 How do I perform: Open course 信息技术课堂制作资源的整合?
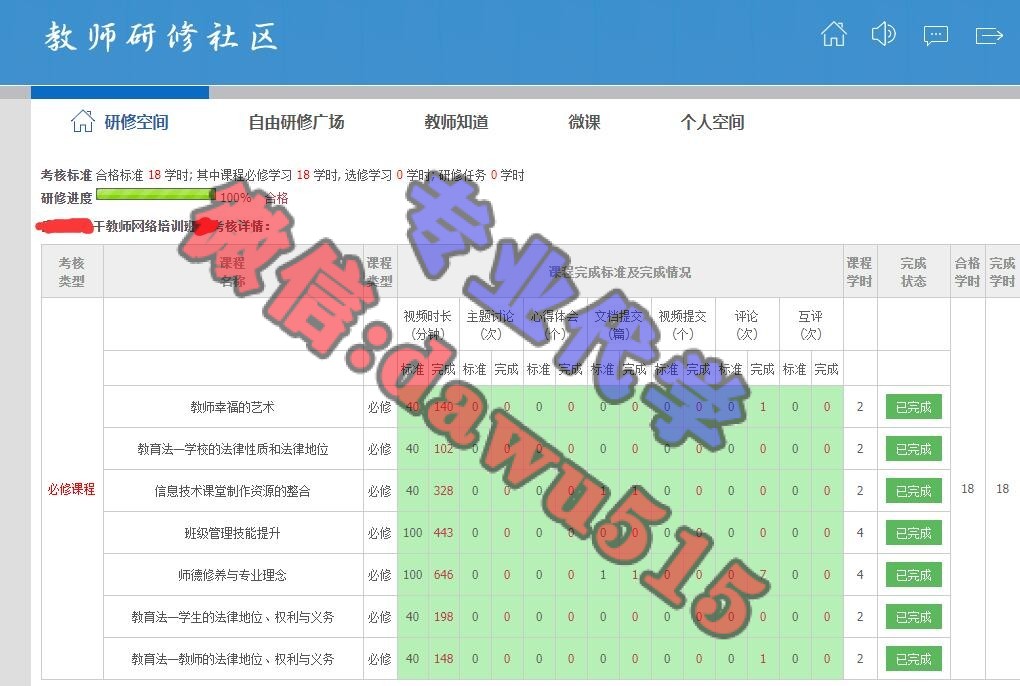point(232,491)
